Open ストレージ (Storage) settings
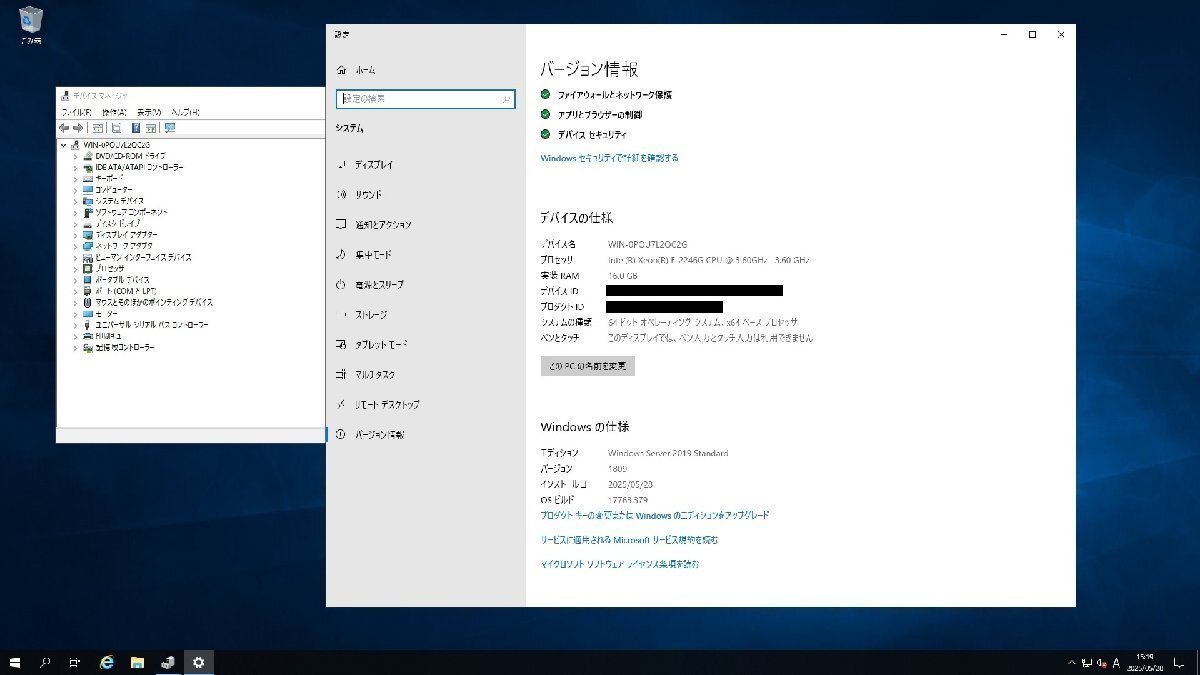Viewport: 1200px width, 675px height. (x=369, y=314)
